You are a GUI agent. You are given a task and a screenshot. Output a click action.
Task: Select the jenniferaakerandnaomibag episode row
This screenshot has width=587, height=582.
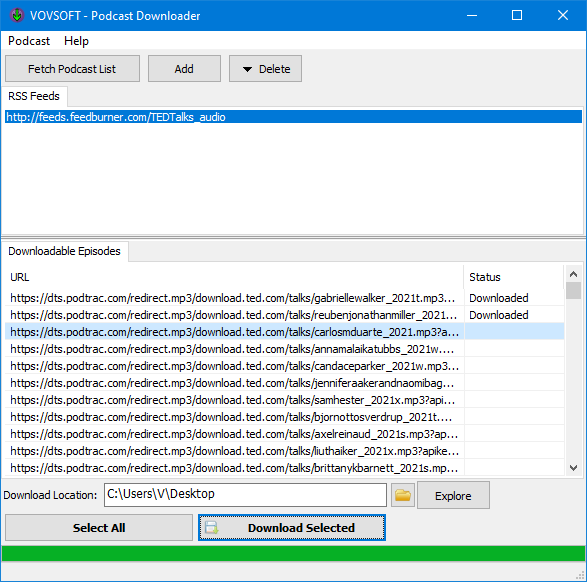pos(285,383)
